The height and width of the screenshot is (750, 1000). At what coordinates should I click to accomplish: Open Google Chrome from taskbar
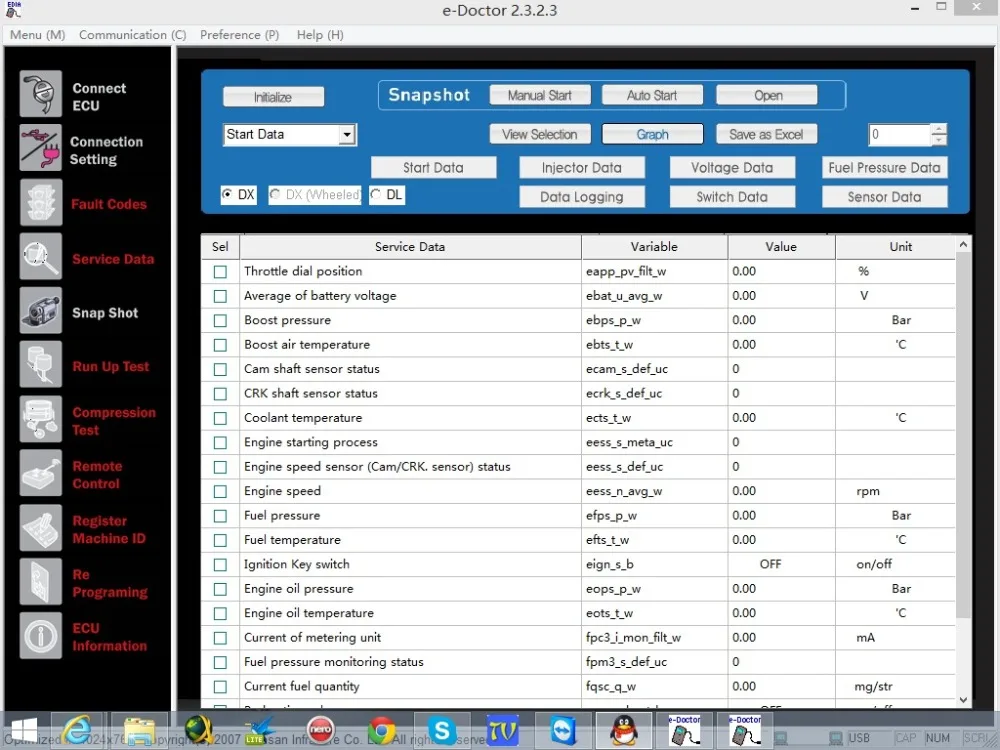(x=381, y=731)
